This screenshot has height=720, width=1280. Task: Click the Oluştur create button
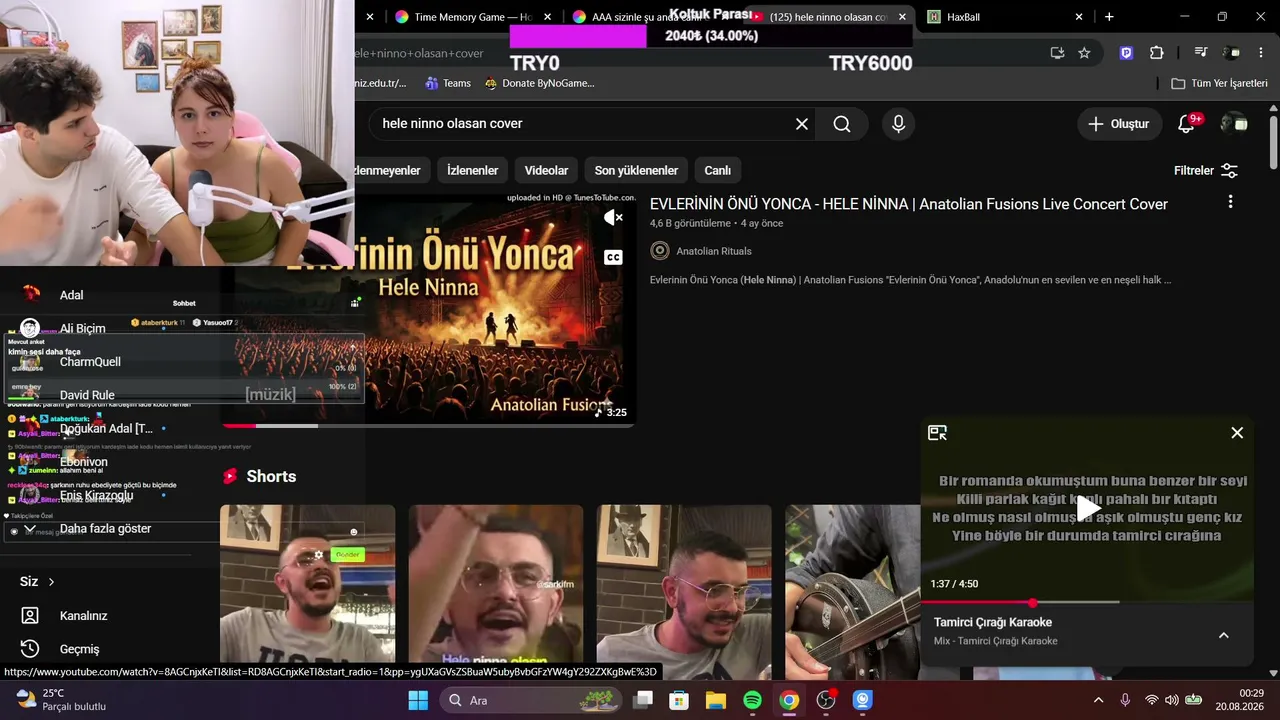coord(1120,124)
